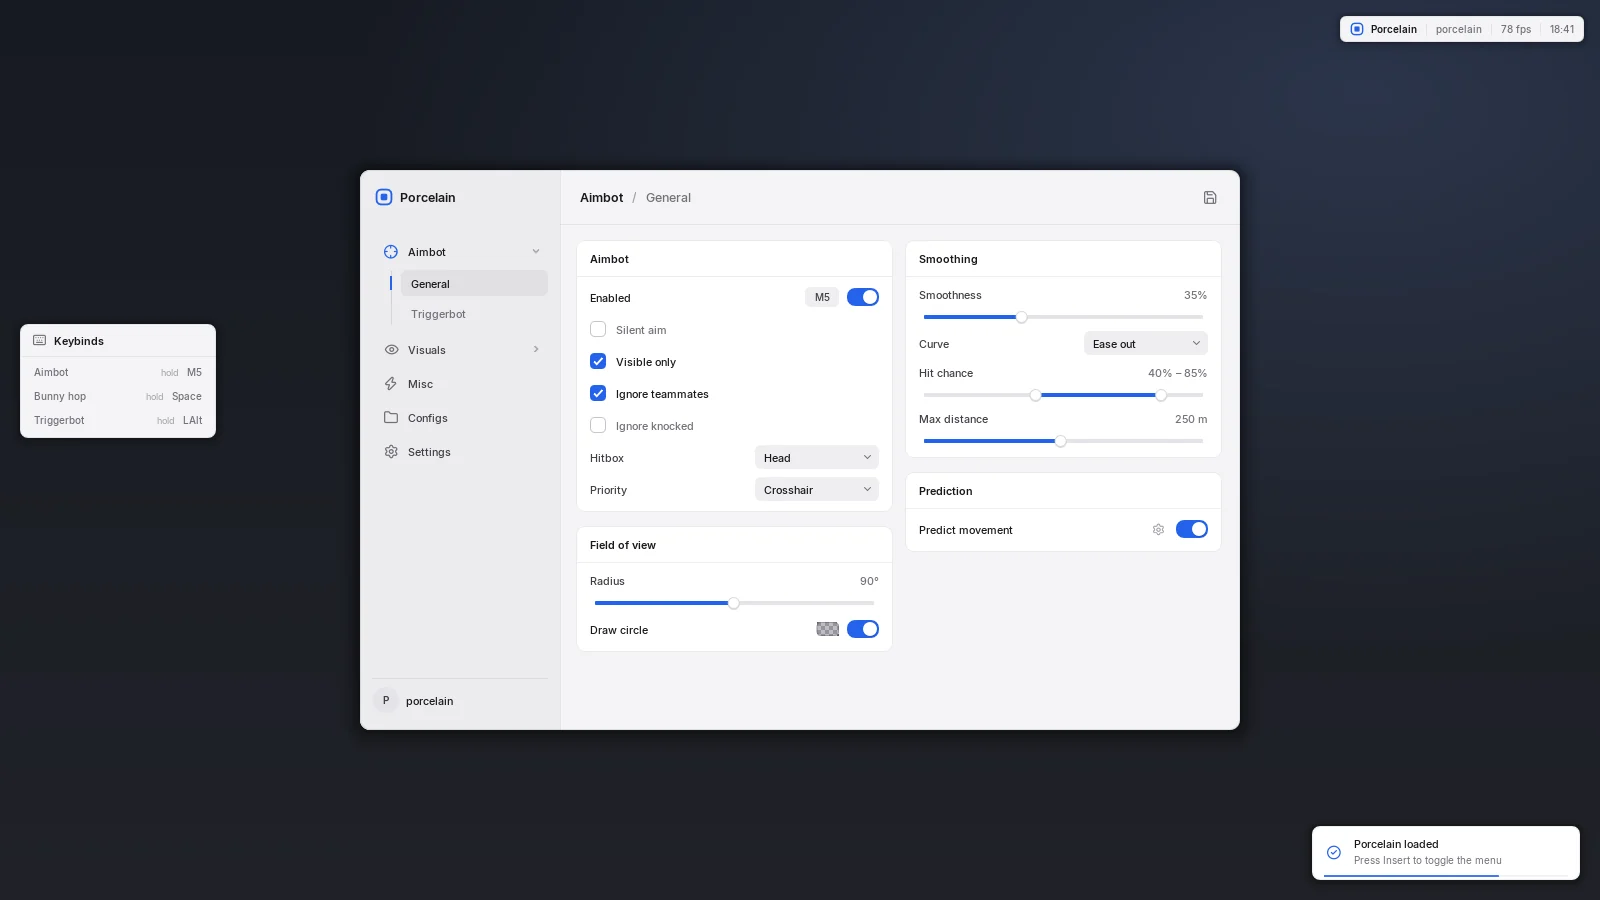Click the Radius slider handle
The width and height of the screenshot is (1600, 900).
point(734,603)
